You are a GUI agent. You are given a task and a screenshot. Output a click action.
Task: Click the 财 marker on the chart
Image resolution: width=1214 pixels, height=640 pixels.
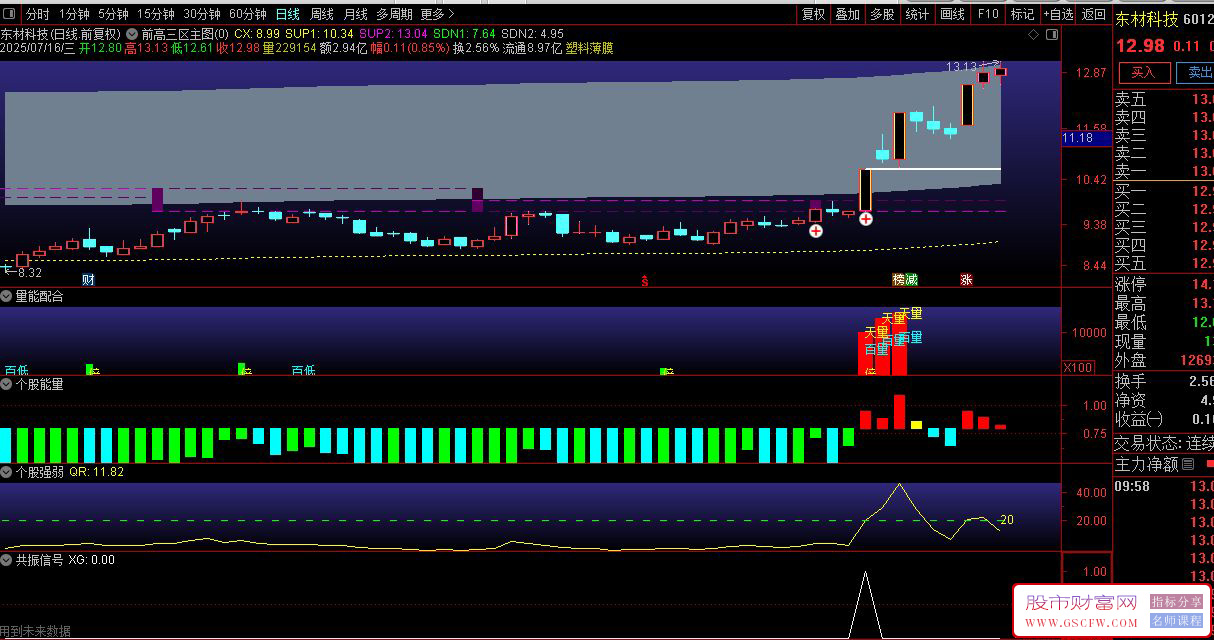click(88, 279)
